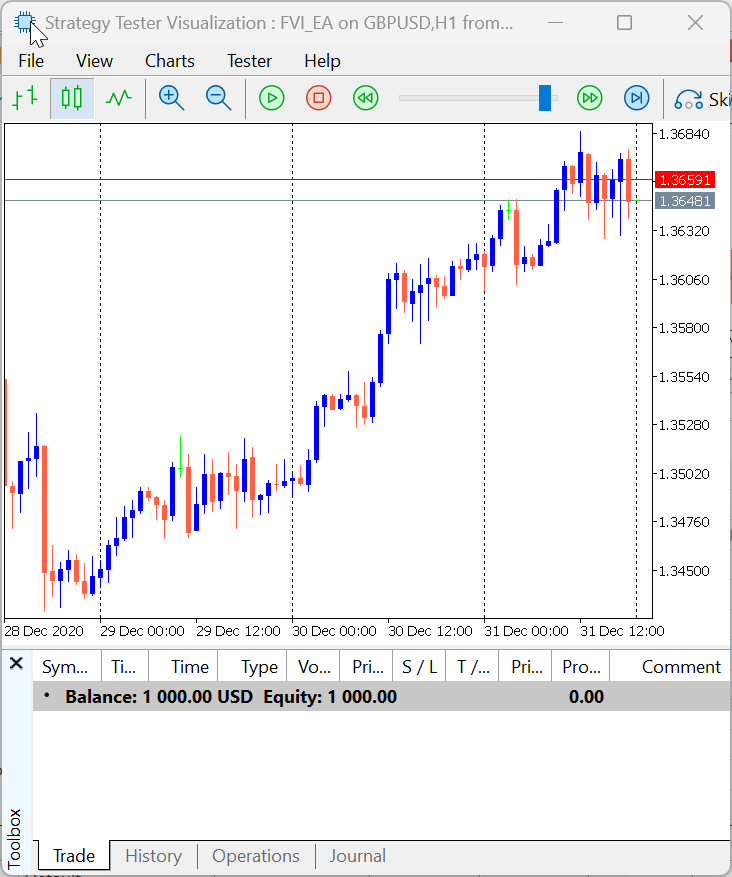Select the Trade tab
Image resolution: width=732 pixels, height=877 pixels.
click(x=74, y=856)
